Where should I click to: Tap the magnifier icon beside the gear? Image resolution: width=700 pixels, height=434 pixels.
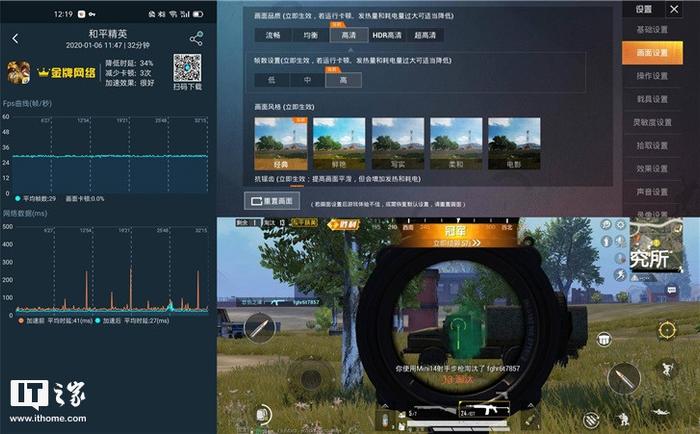pos(606,225)
